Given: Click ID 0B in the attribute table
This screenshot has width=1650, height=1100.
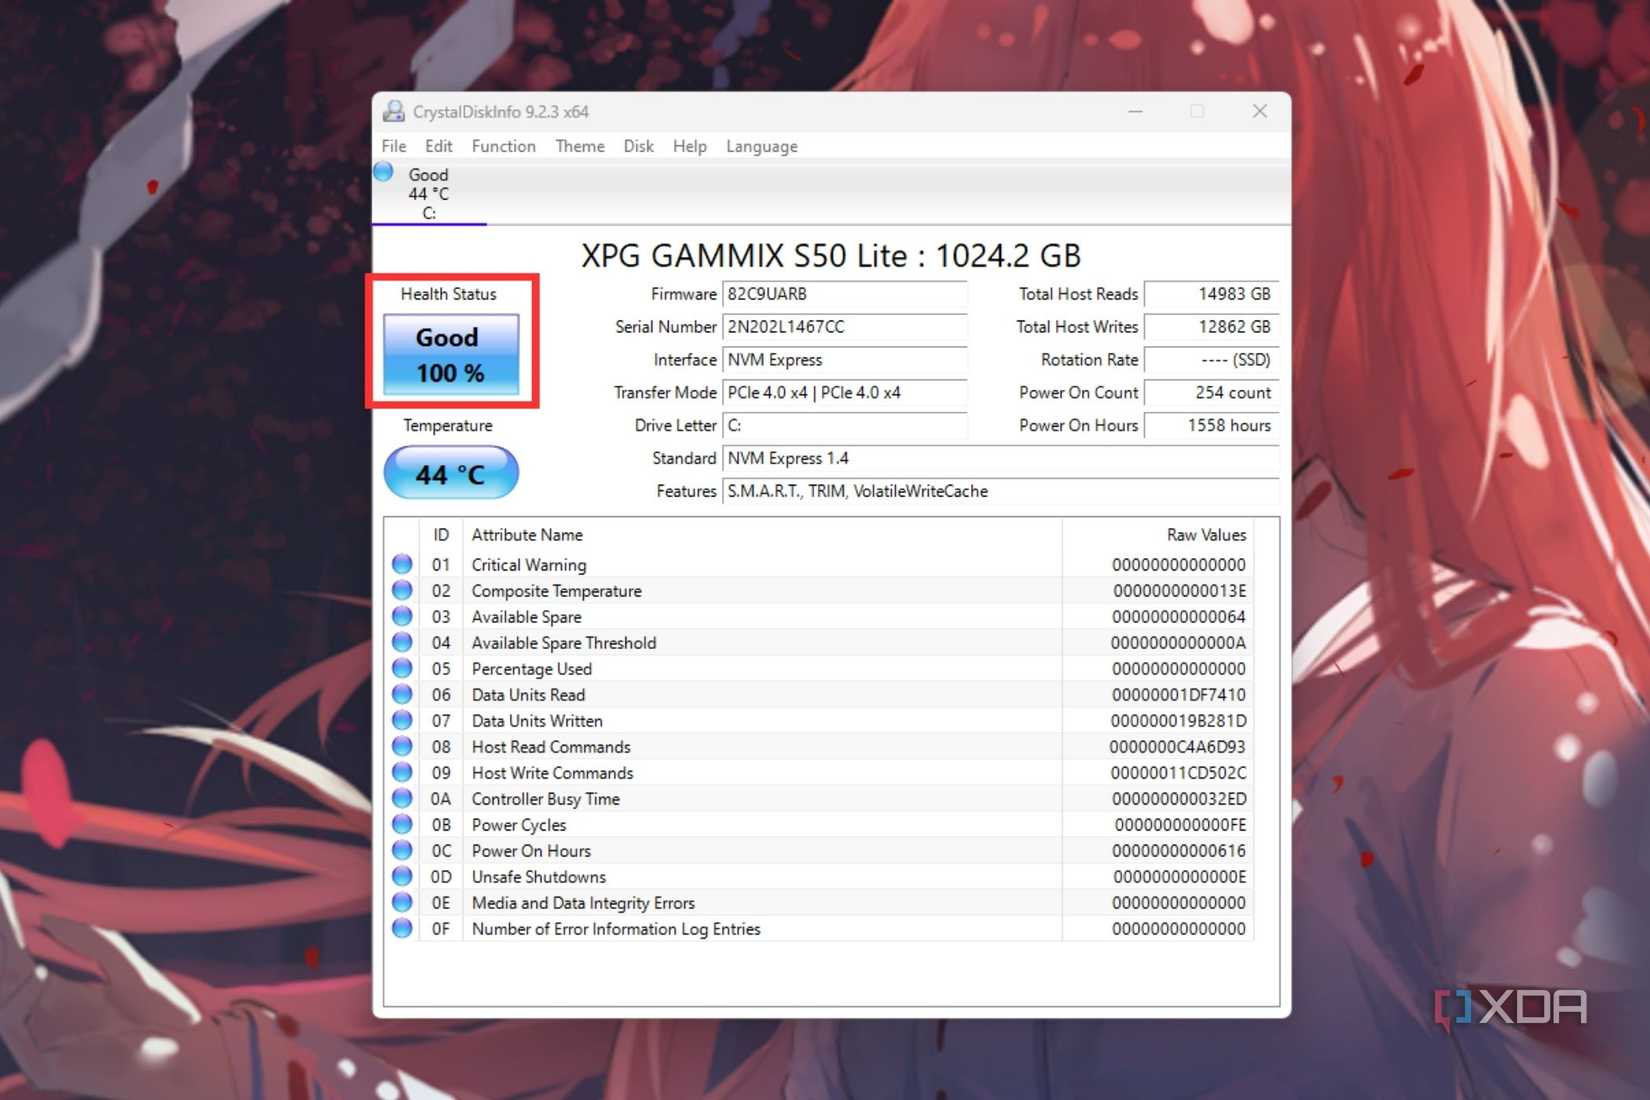Looking at the screenshot, I should (441, 825).
